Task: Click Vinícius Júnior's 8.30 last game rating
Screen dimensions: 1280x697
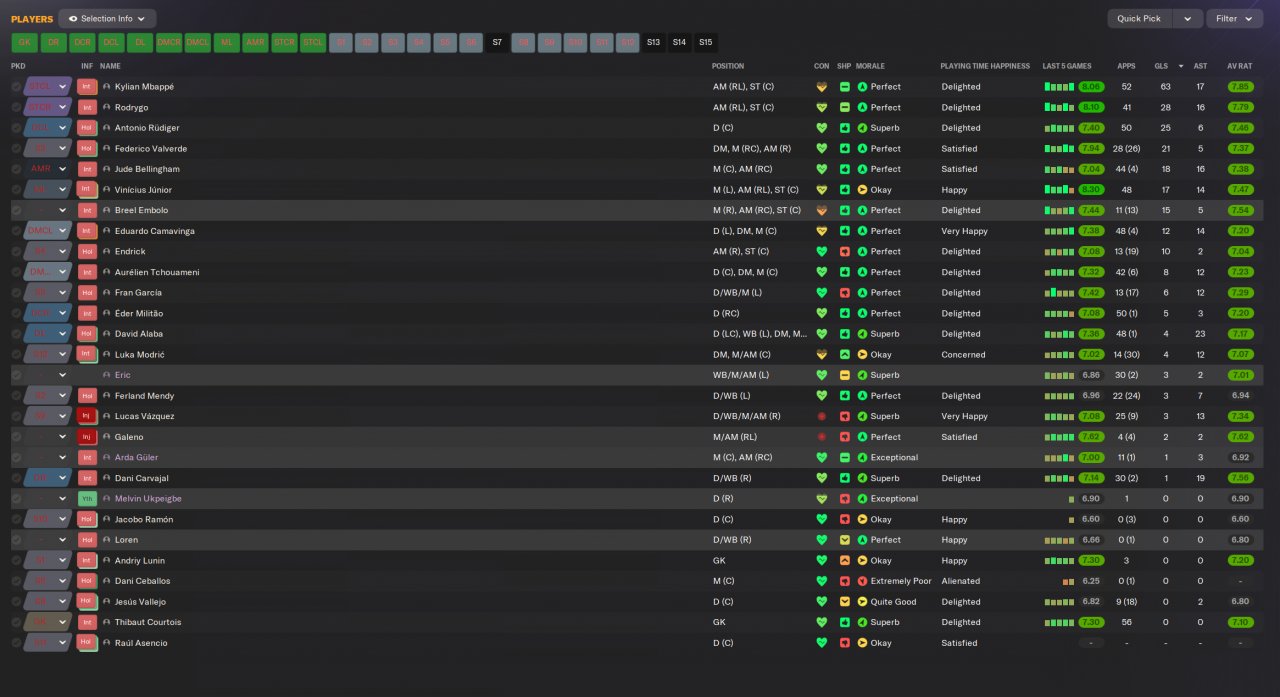Action: [x=1091, y=190]
